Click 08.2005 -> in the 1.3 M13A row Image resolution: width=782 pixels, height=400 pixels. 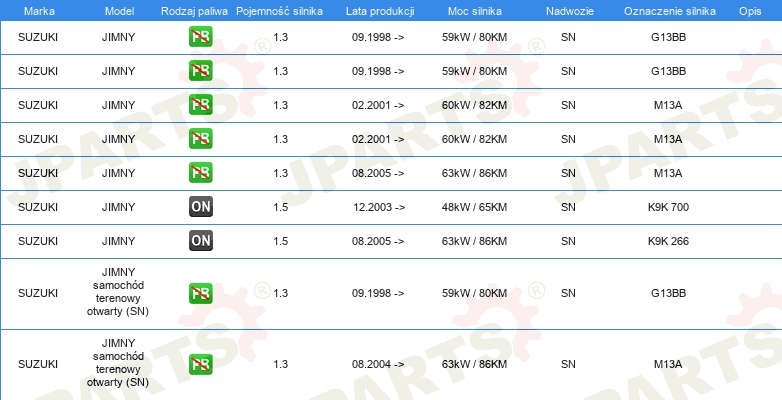pyautogui.click(x=378, y=173)
